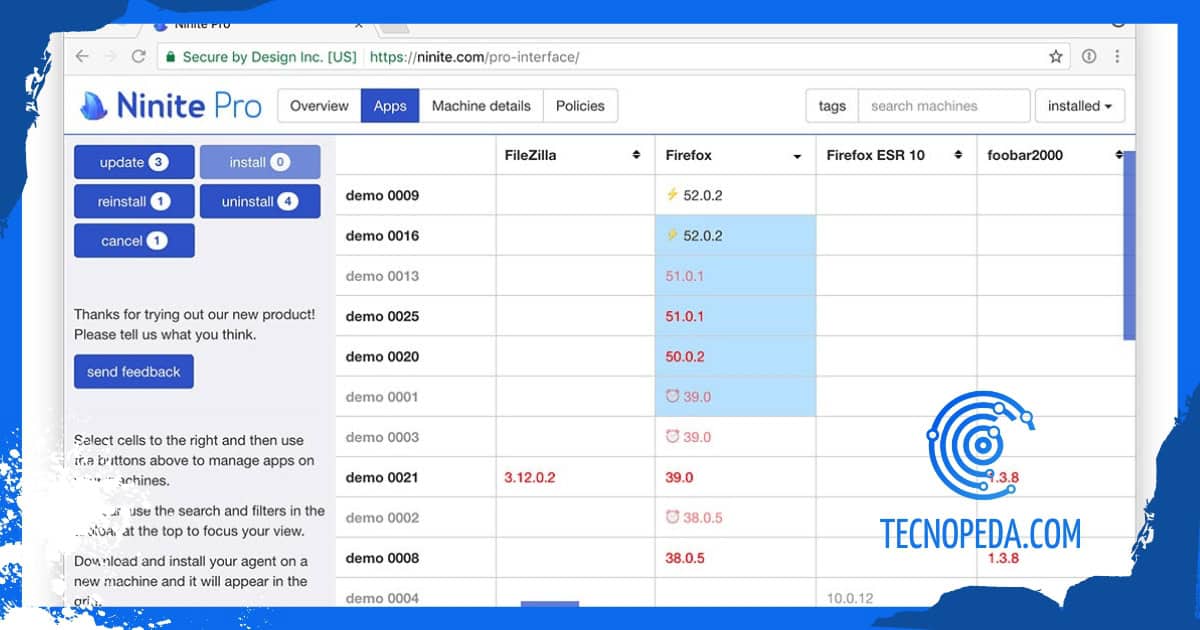This screenshot has height=630, width=1200.
Task: Open Chrome's three-dot menu
Action: (x=1117, y=57)
